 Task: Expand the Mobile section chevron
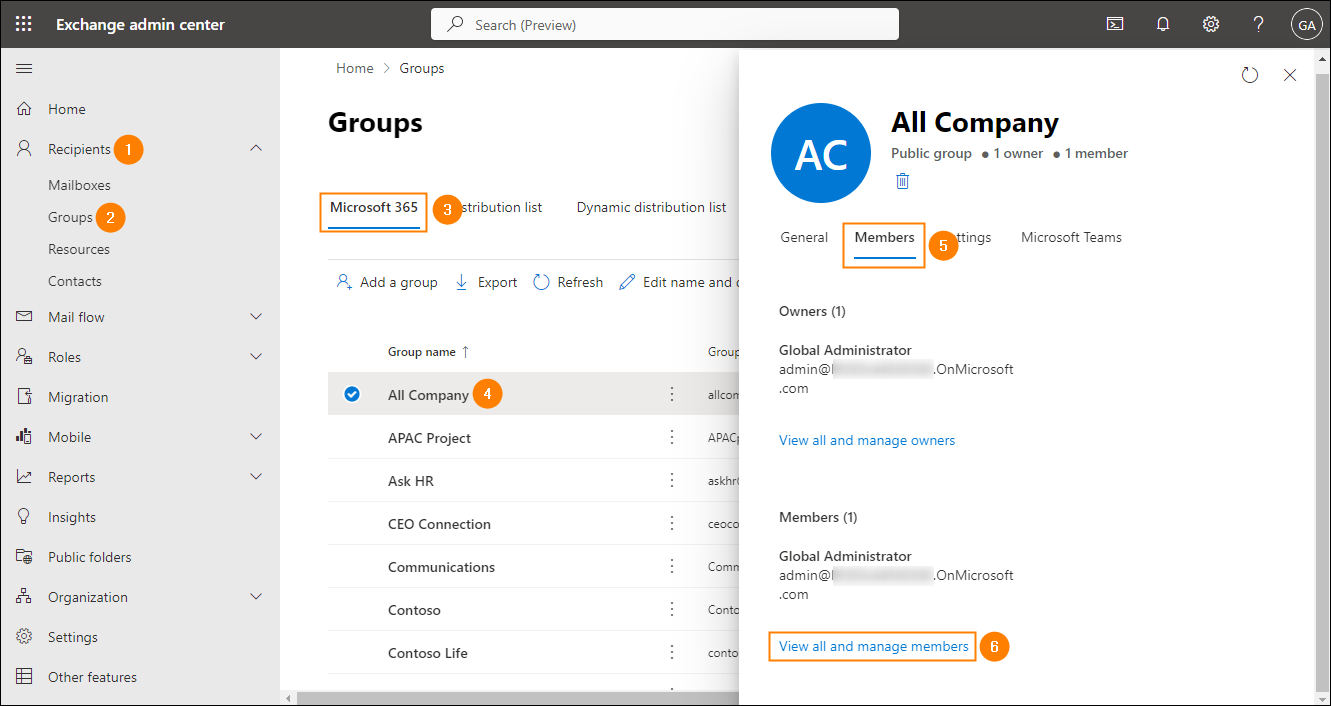(256, 436)
